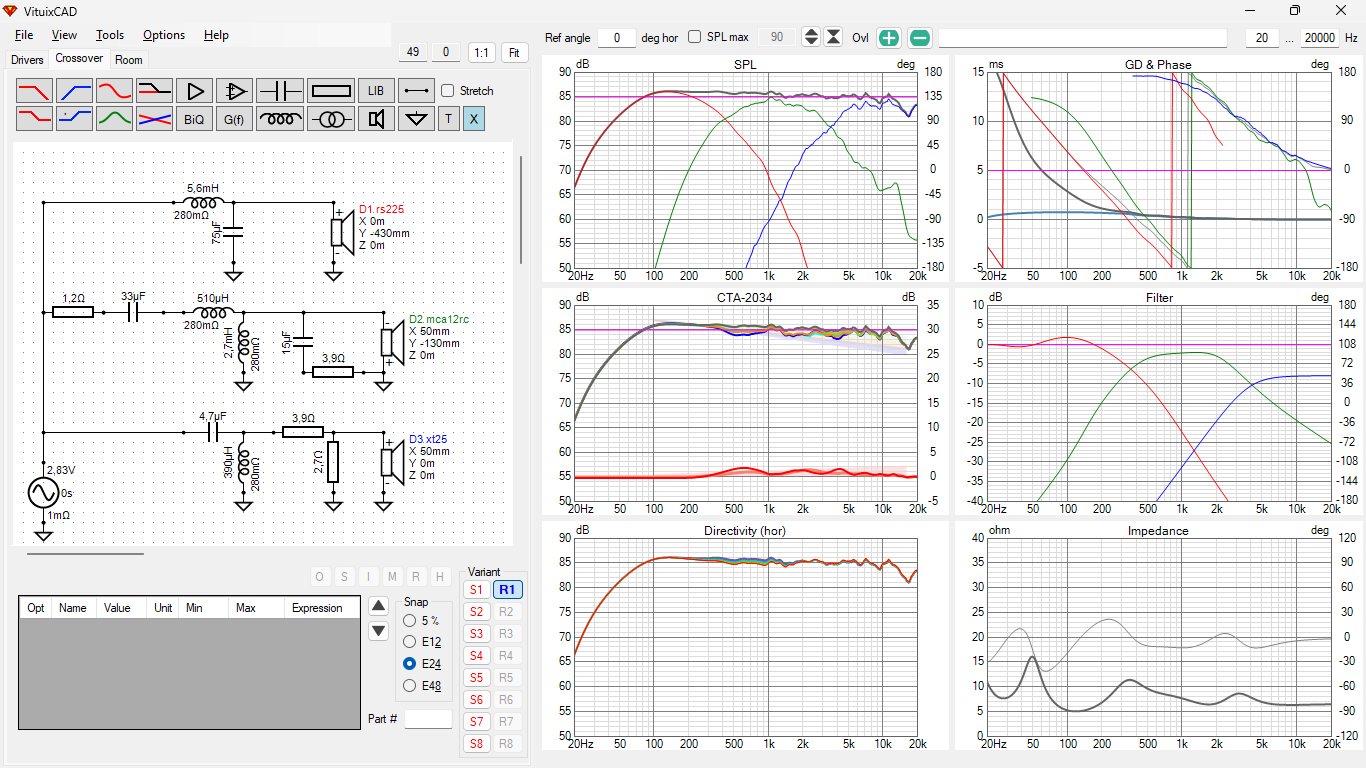Click the horizontal scrollbar below the schematic

[85, 553]
